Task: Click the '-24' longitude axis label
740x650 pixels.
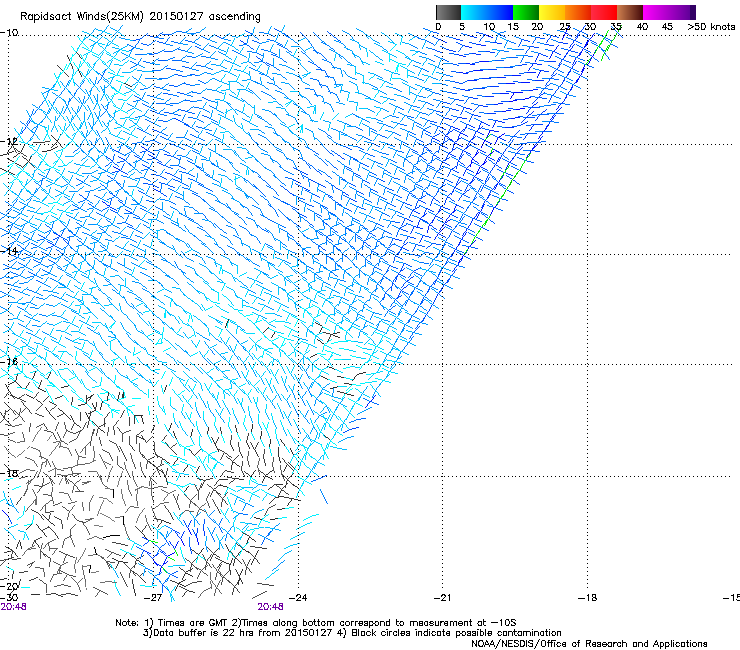Action: click(x=298, y=598)
